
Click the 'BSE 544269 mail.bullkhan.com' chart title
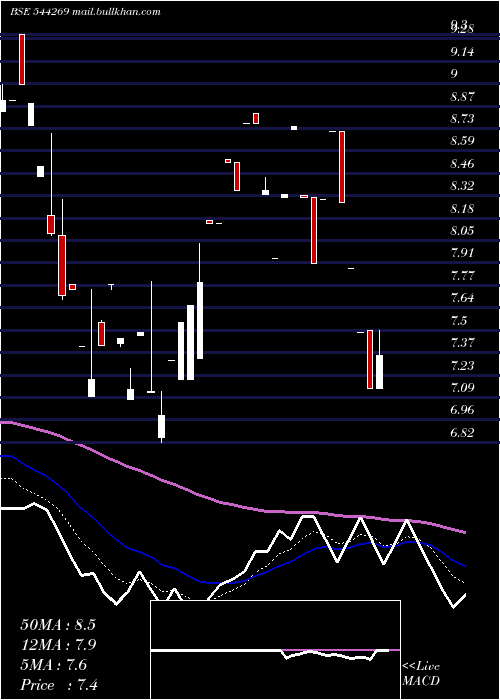pyautogui.click(x=85, y=12)
